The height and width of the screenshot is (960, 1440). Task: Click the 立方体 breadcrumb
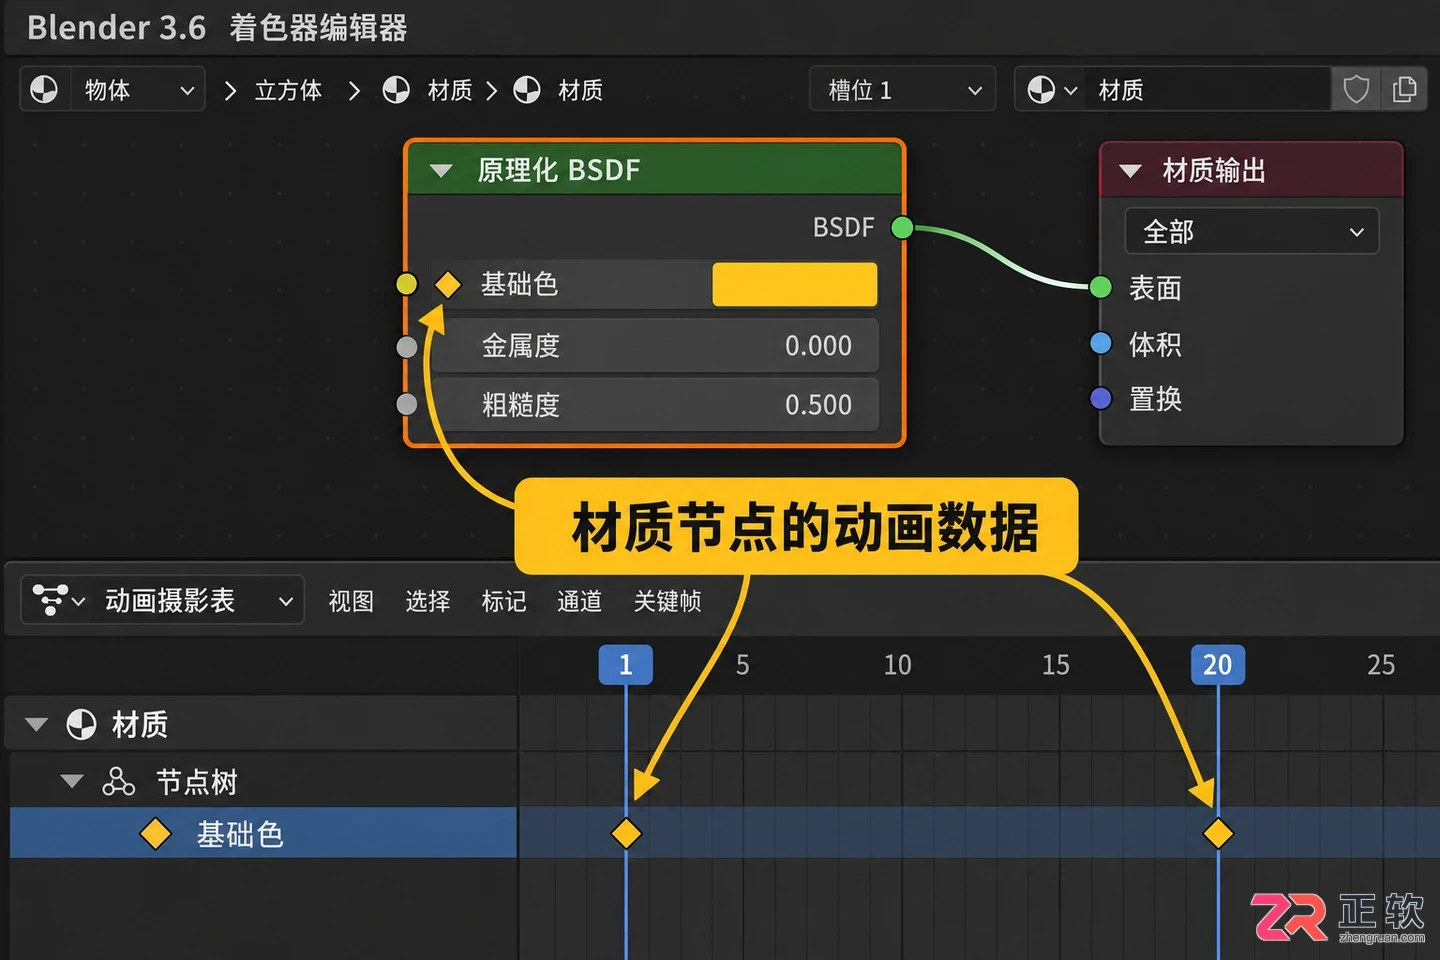coord(289,90)
